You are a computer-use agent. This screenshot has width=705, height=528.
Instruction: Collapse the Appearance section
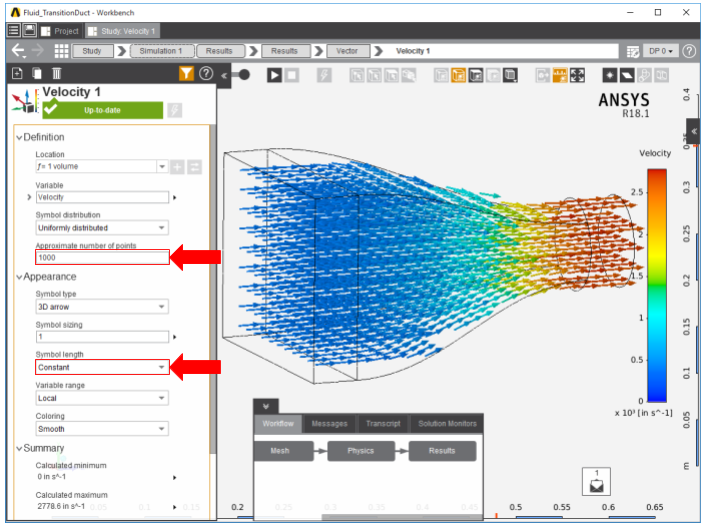click(x=19, y=277)
